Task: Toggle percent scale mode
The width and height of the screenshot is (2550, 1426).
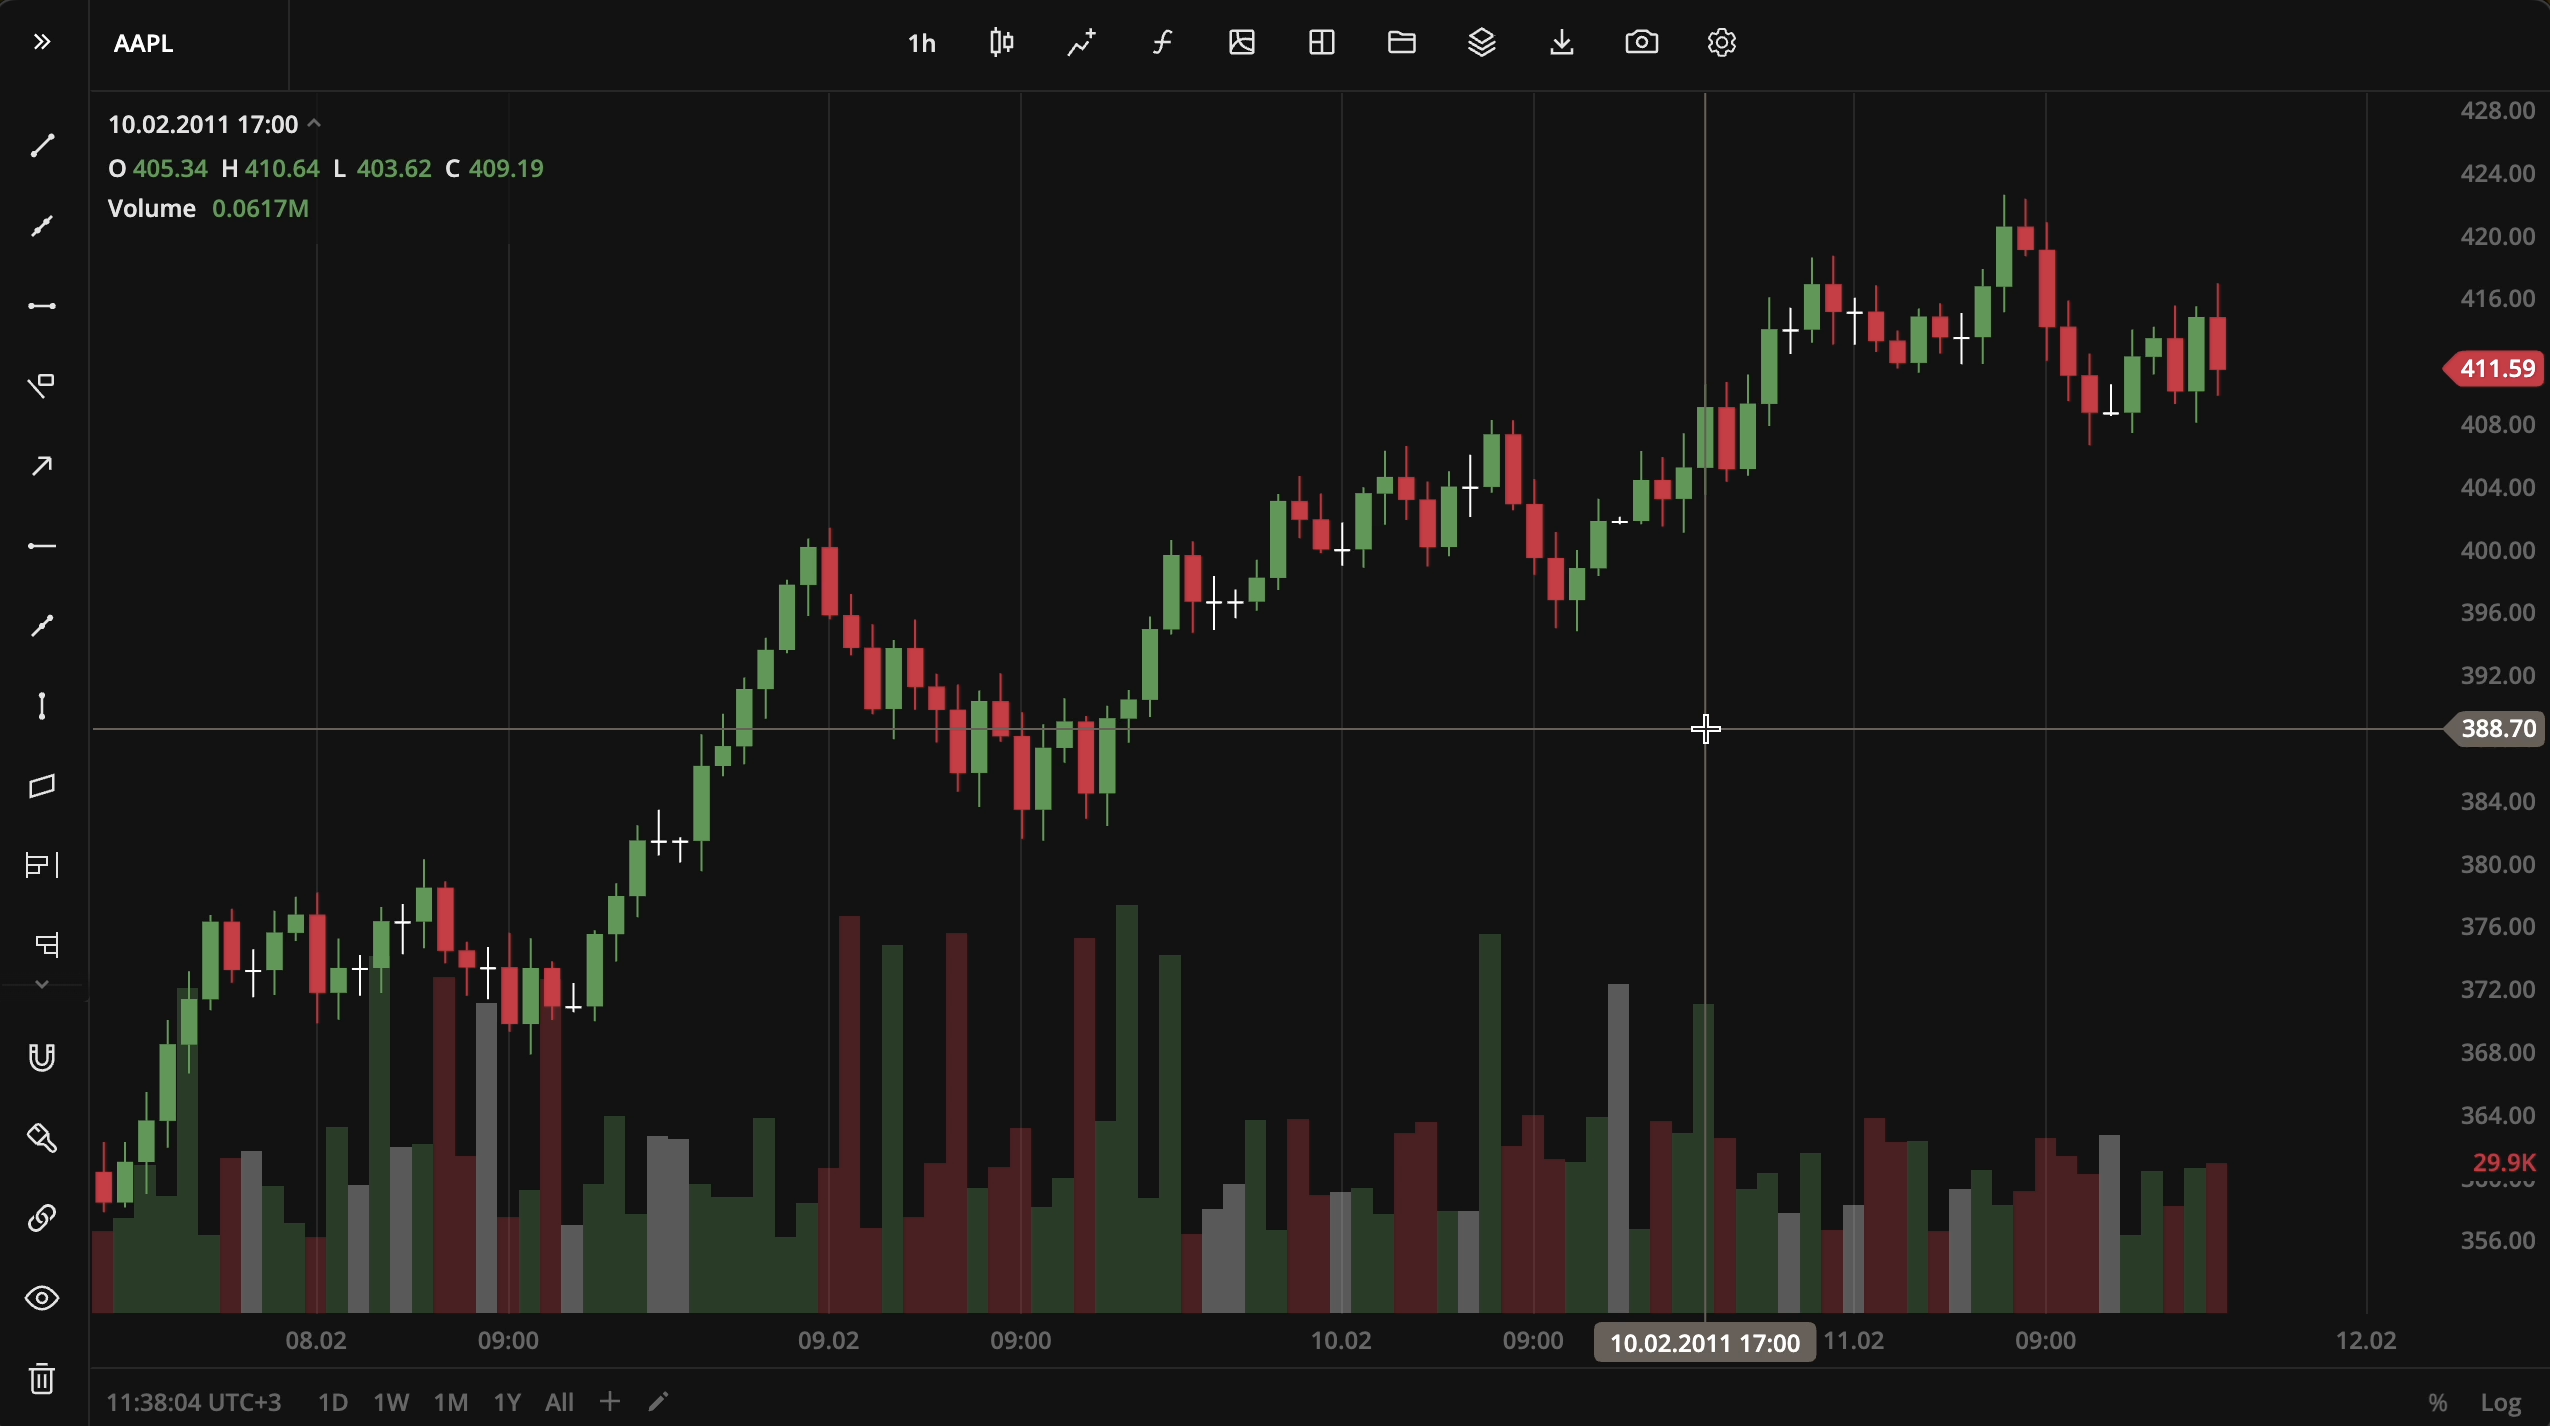Action: coord(2438,1402)
